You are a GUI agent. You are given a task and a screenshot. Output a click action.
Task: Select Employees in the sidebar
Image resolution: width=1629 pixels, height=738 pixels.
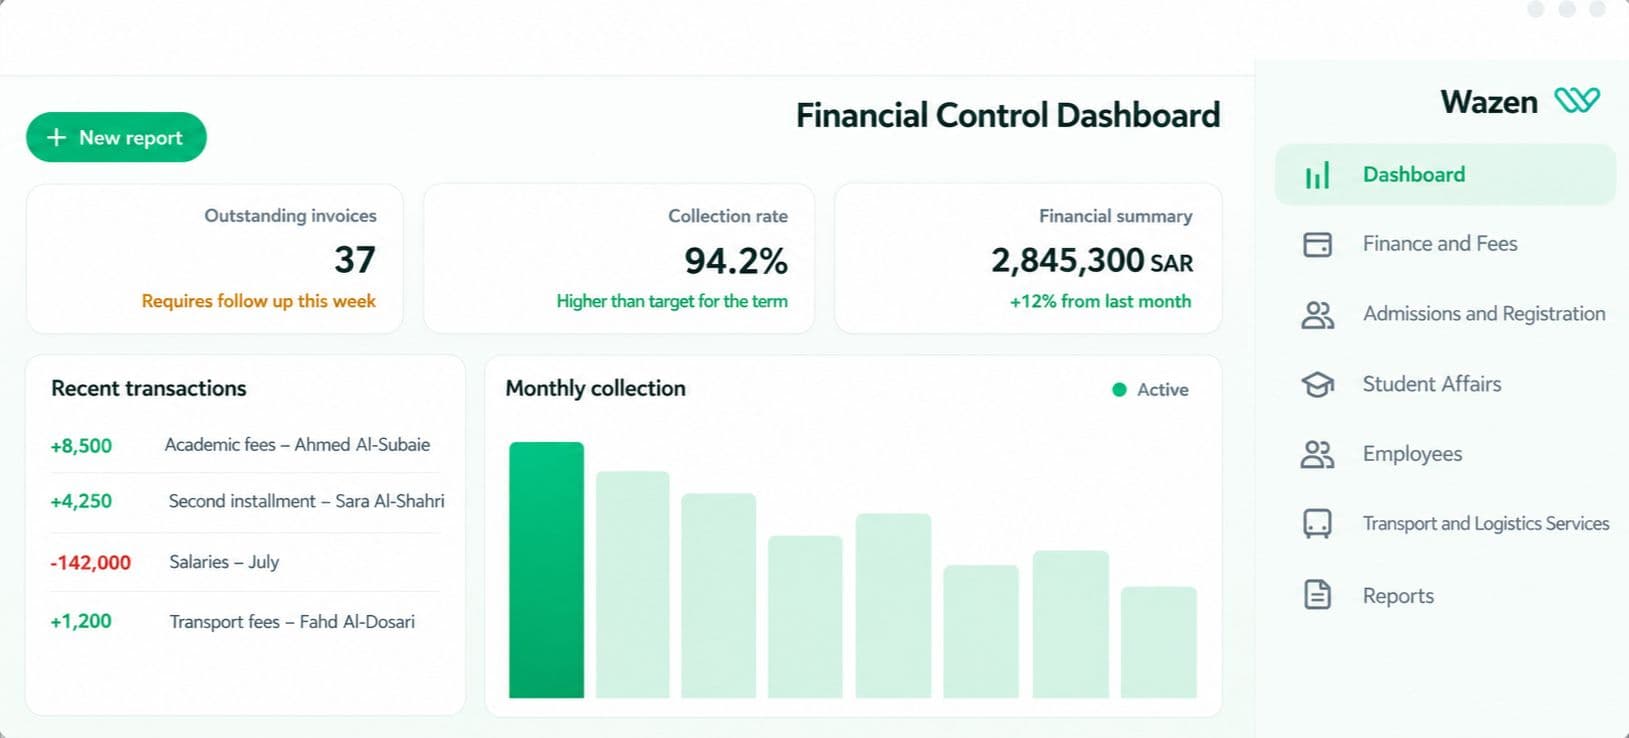(1445, 454)
